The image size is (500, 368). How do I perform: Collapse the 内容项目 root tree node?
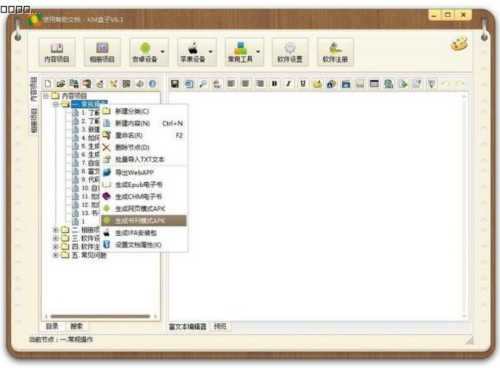[46, 96]
